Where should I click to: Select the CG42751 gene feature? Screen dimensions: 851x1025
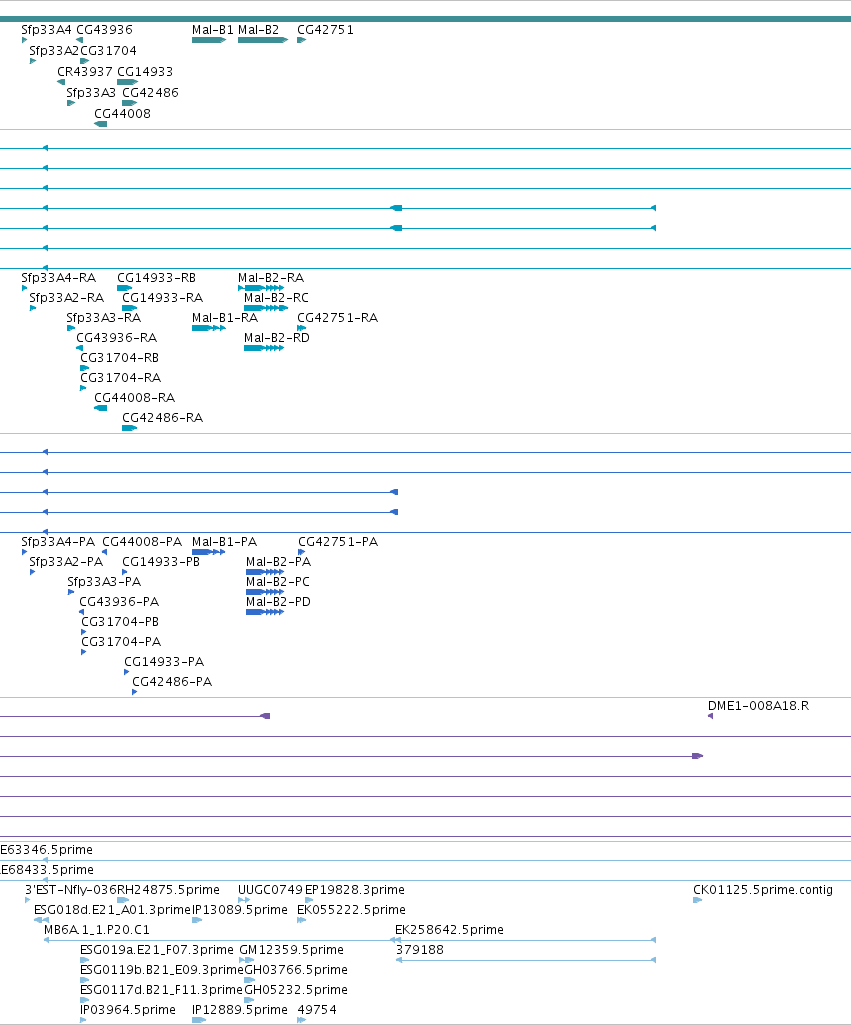(301, 40)
